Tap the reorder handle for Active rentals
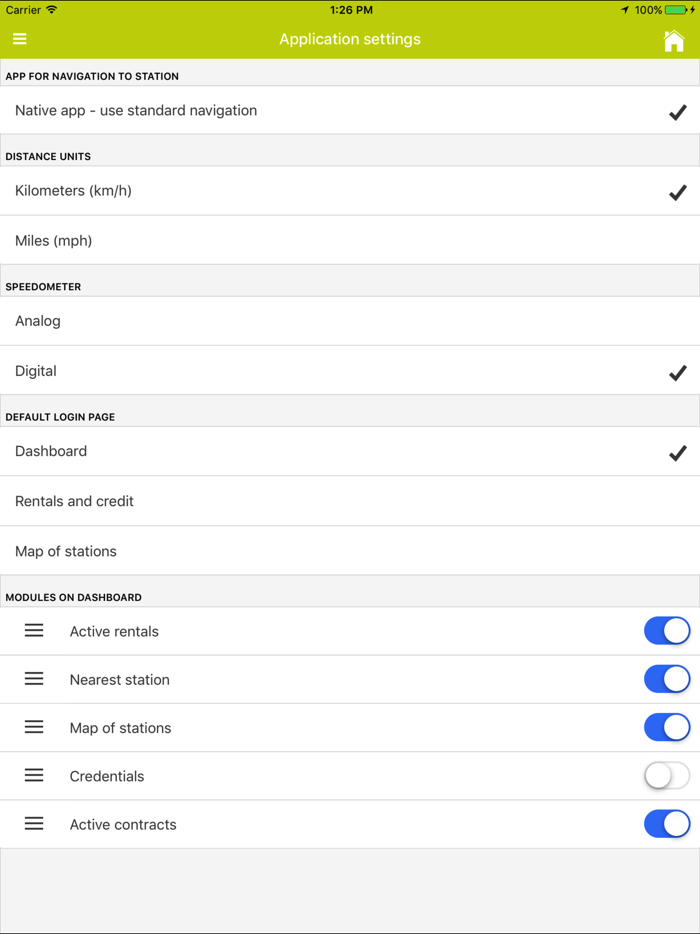 click(x=33, y=630)
